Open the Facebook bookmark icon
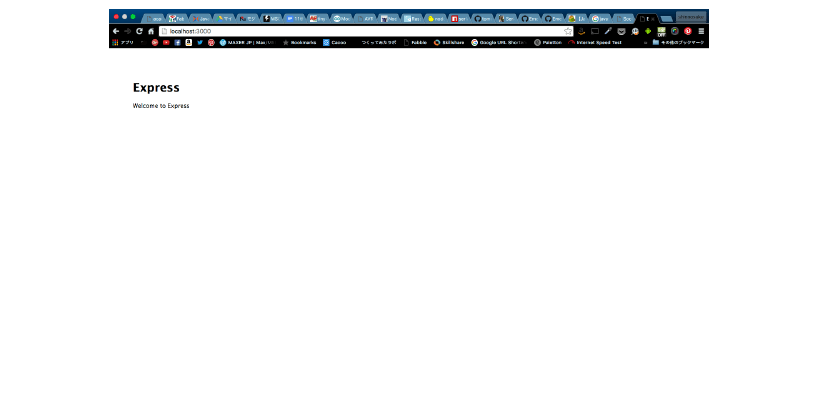818x393 pixels. coord(177,43)
